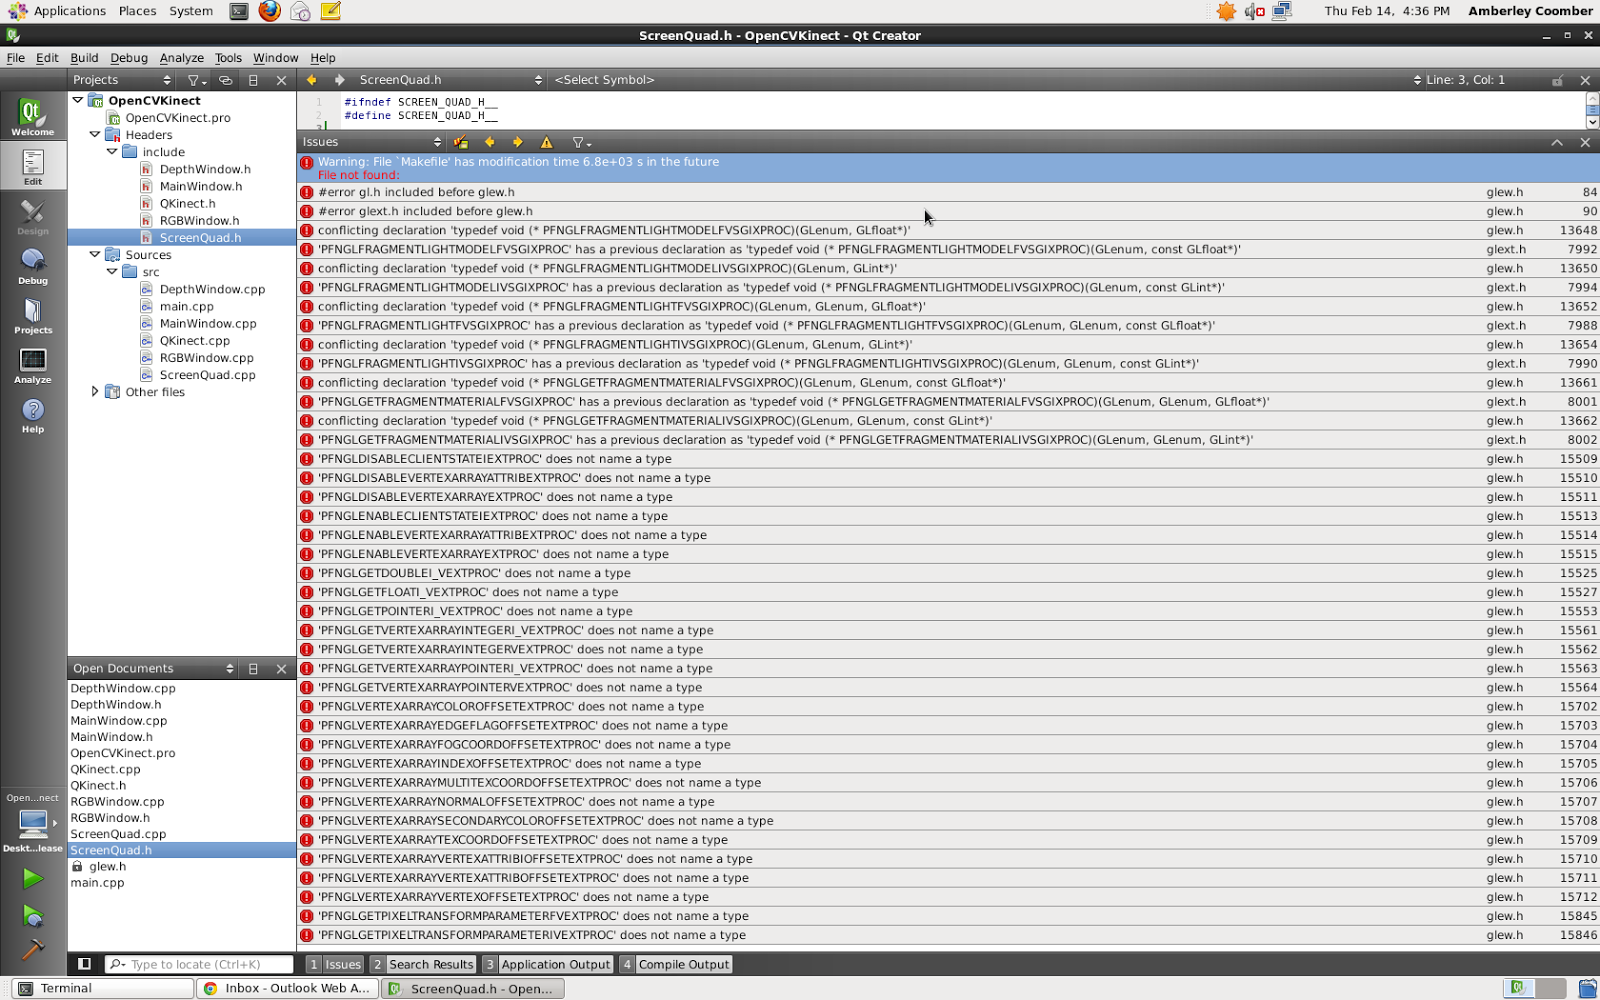This screenshot has height=1000, width=1600.
Task: Show the Compile Output pane
Action: pos(675,964)
